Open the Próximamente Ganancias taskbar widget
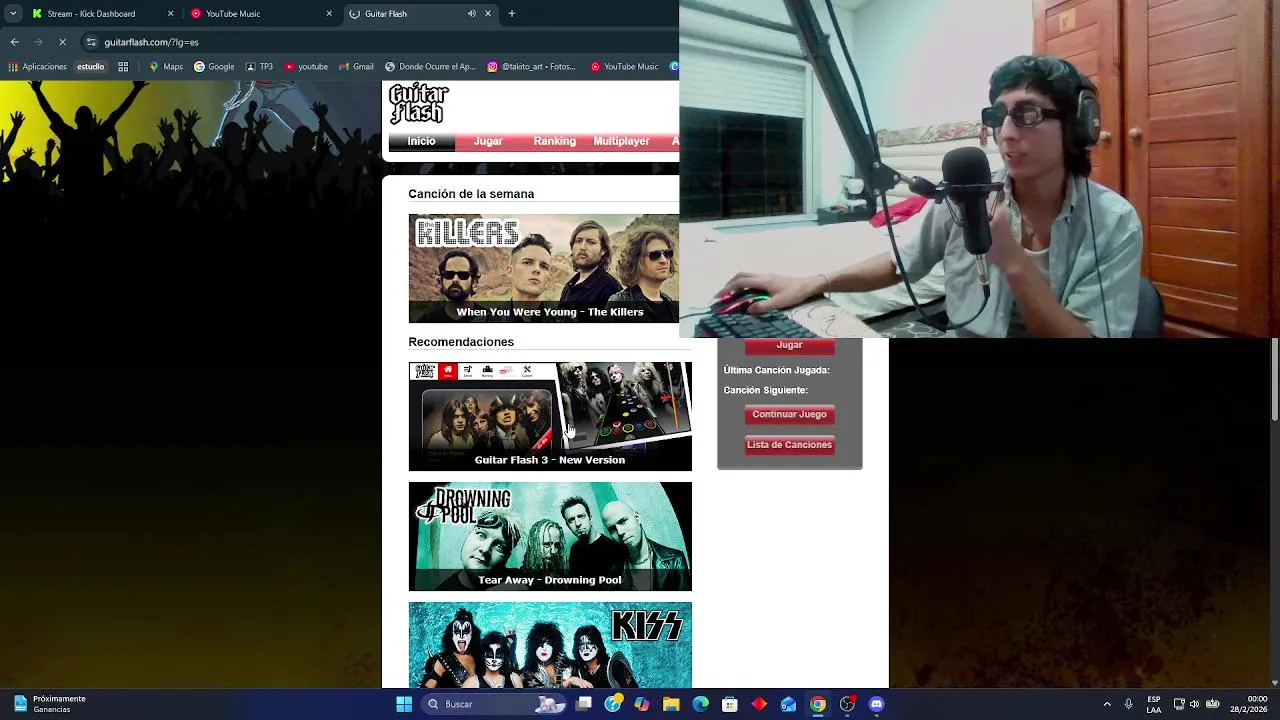The width and height of the screenshot is (1280, 720). (x=50, y=704)
